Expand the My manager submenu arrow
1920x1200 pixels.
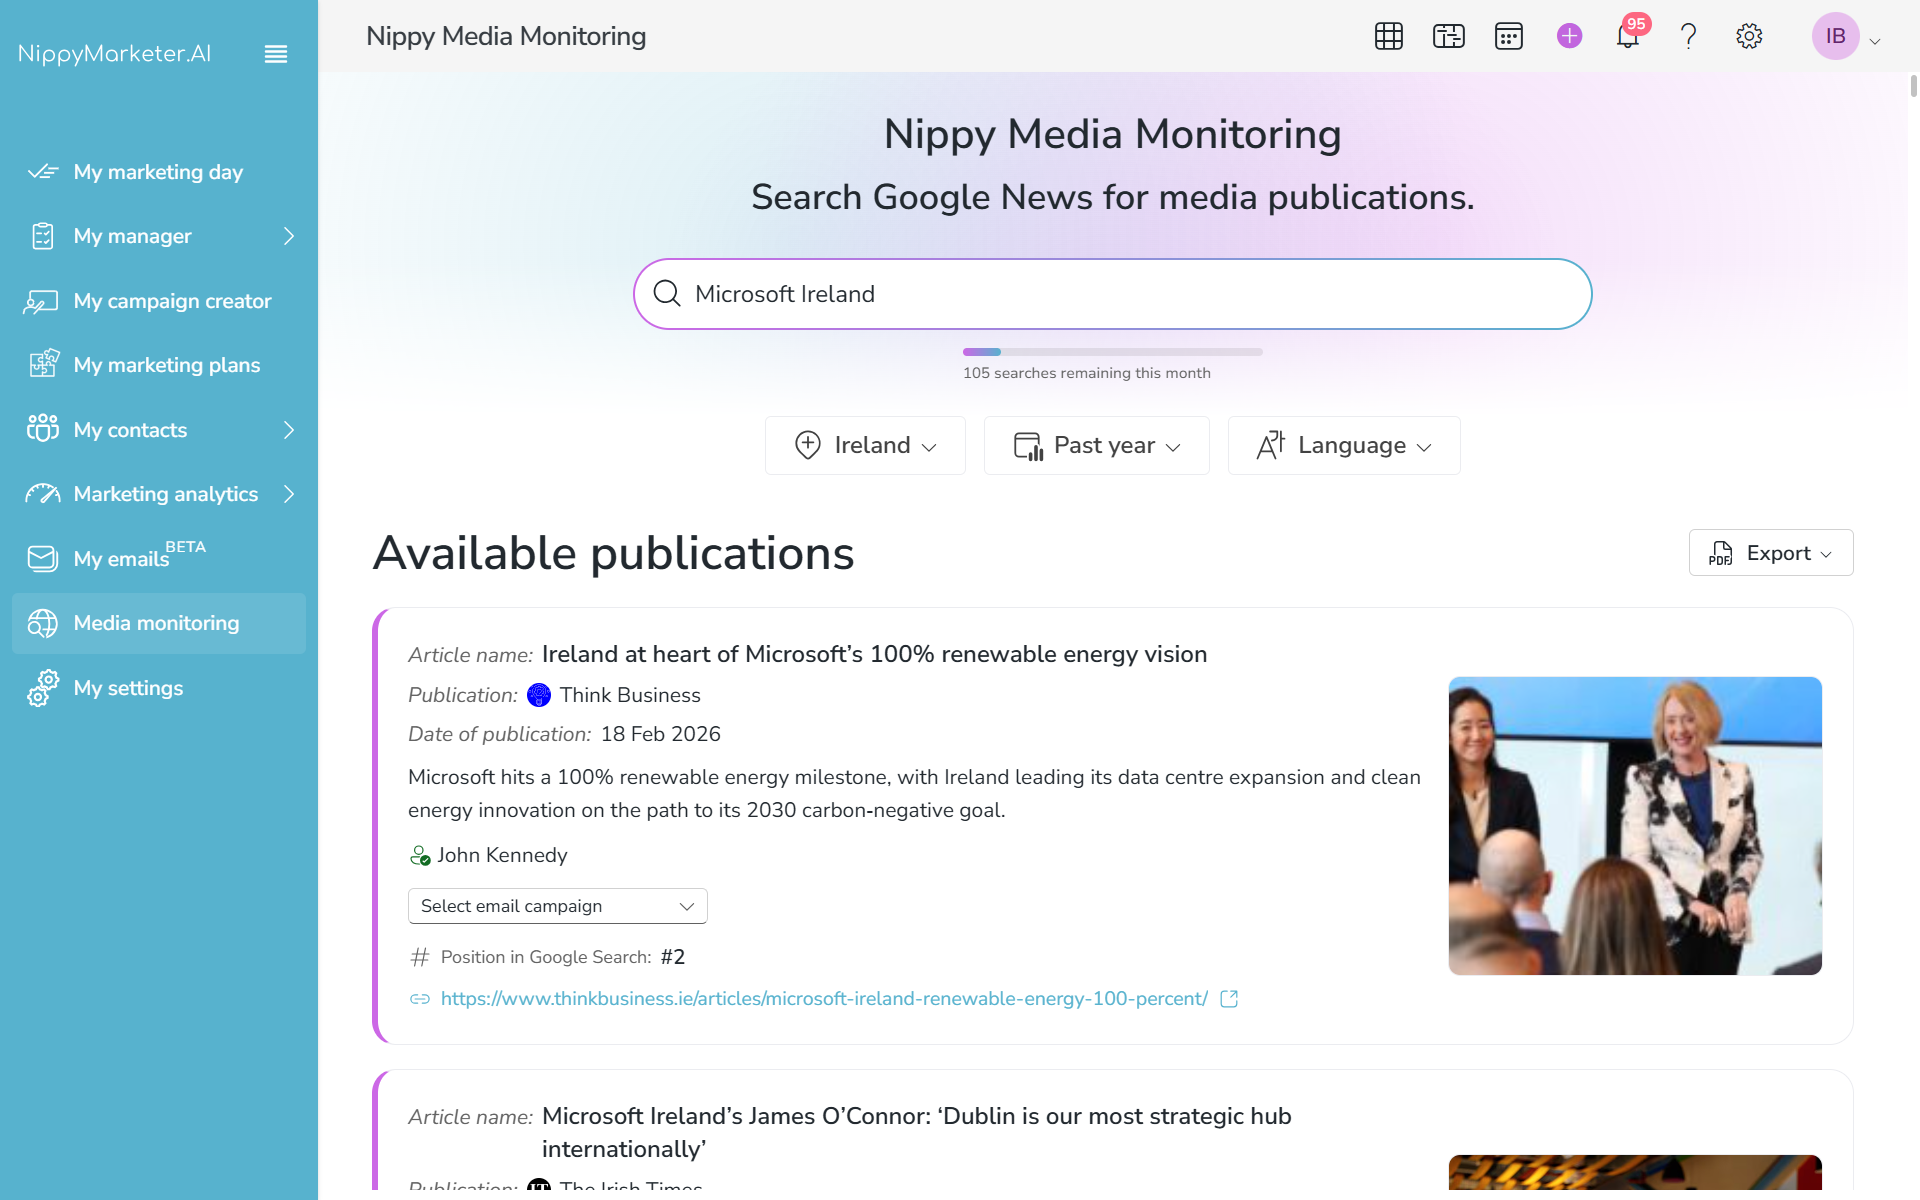tap(289, 236)
